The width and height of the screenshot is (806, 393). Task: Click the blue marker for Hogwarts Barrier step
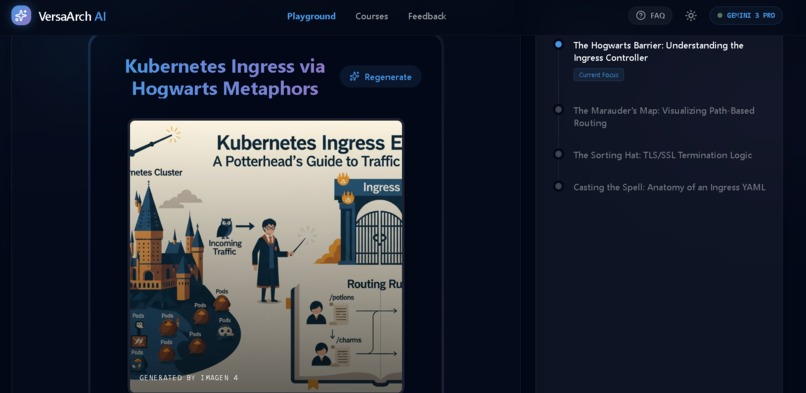pyautogui.click(x=558, y=44)
